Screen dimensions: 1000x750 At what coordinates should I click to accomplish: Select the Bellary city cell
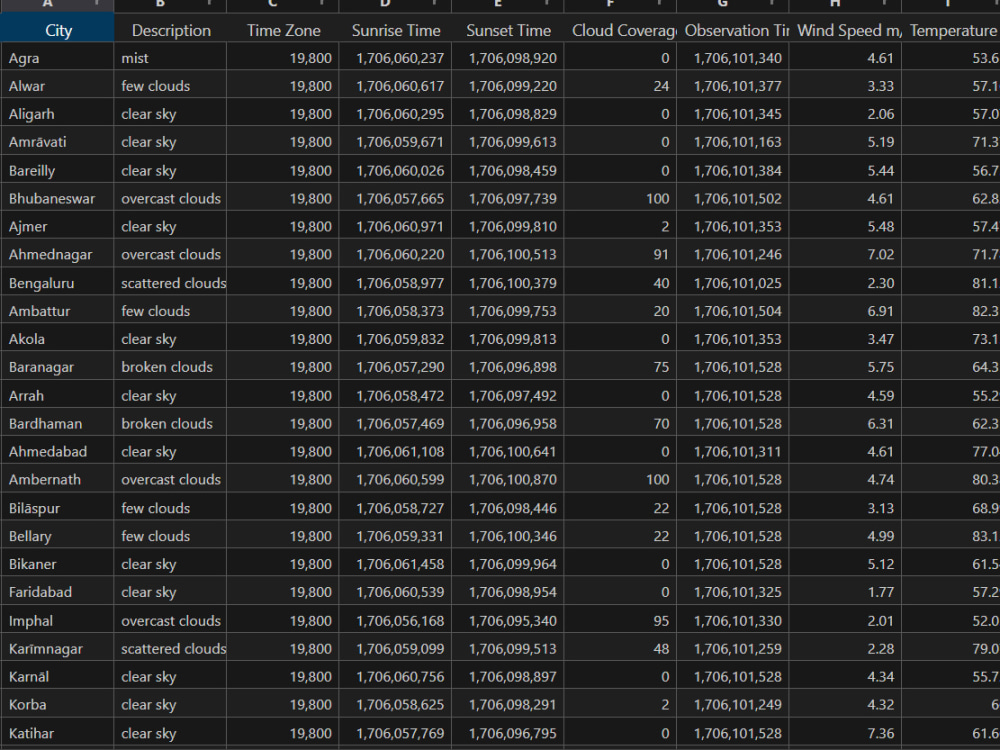tap(57, 536)
